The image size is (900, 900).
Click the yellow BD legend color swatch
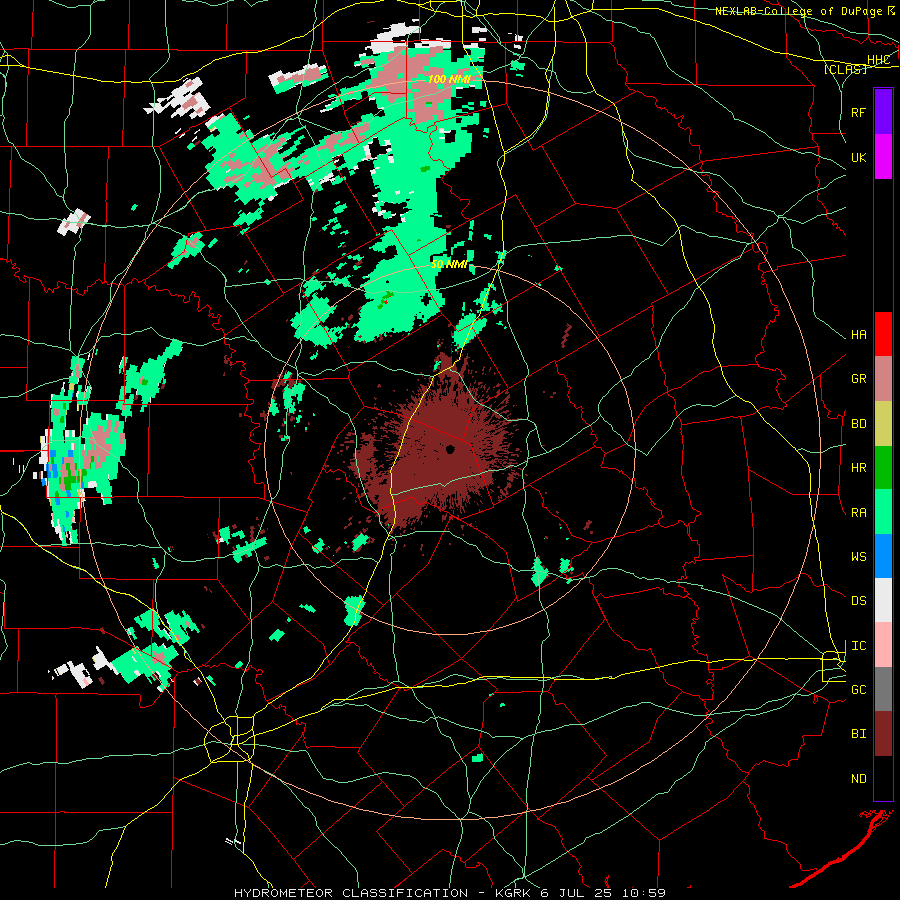tap(883, 424)
